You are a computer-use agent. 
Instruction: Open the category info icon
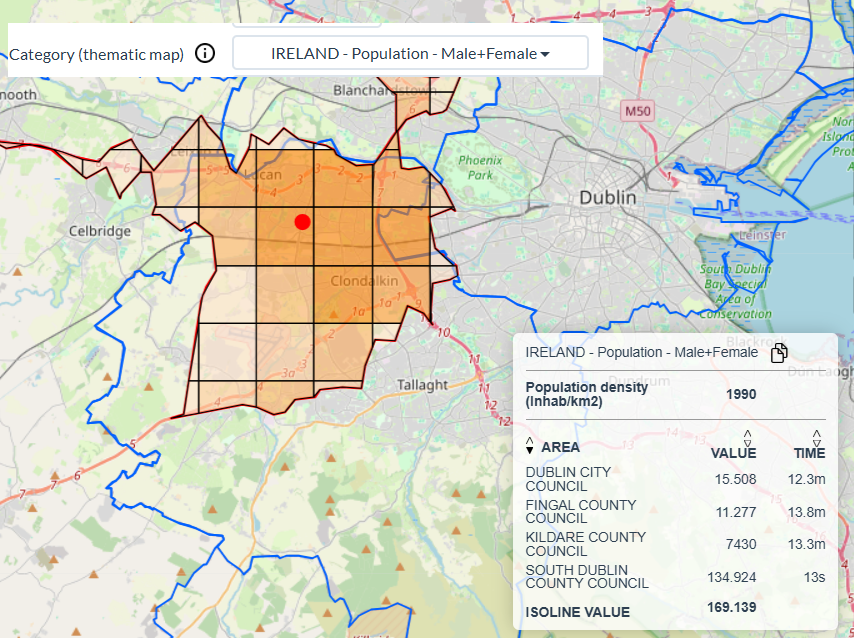(205, 53)
